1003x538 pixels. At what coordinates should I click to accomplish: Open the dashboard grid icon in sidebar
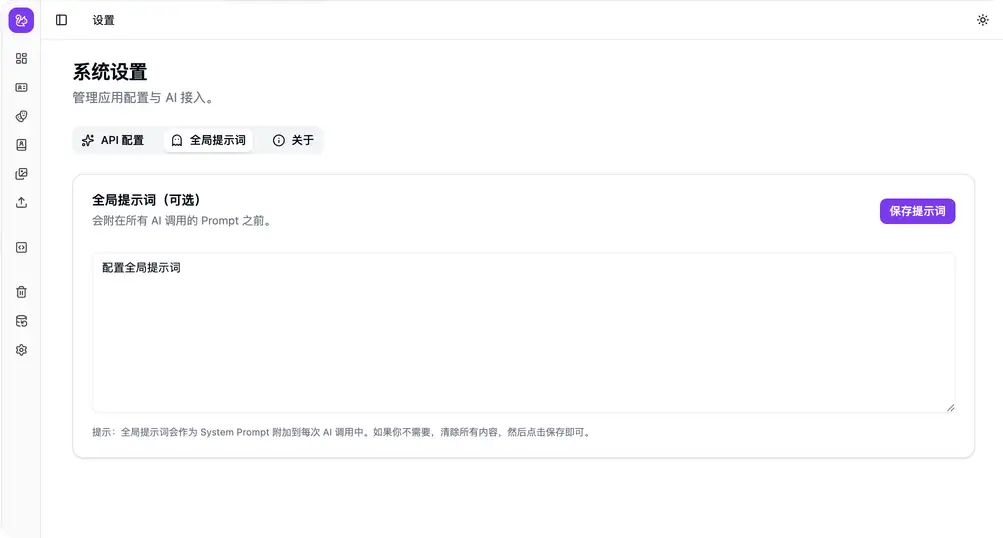(x=21, y=59)
